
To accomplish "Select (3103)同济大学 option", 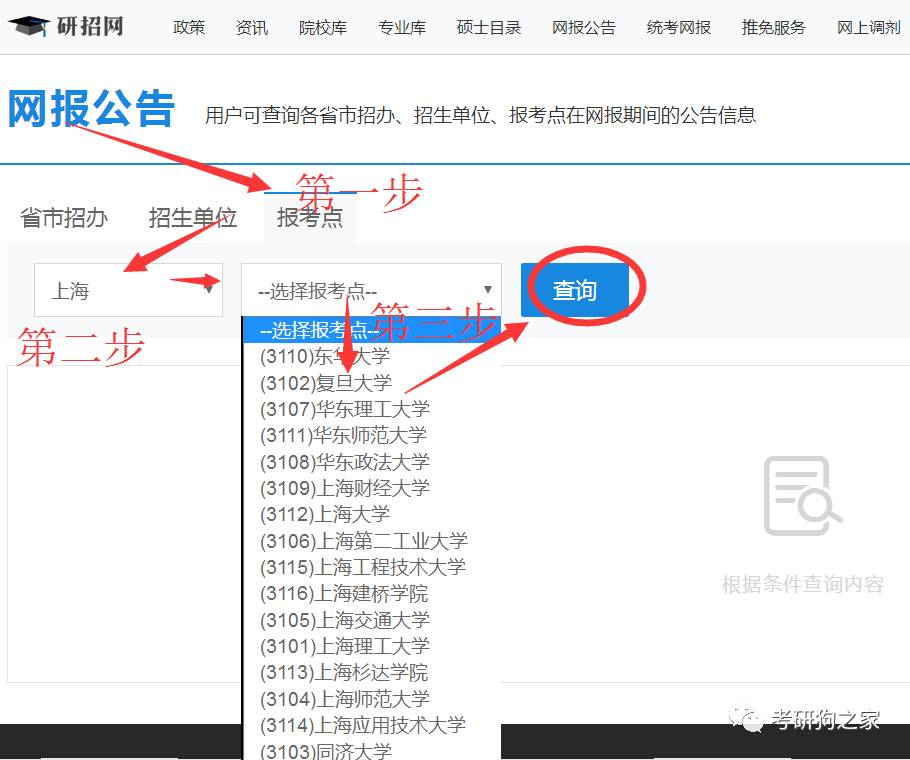I will [x=371, y=750].
